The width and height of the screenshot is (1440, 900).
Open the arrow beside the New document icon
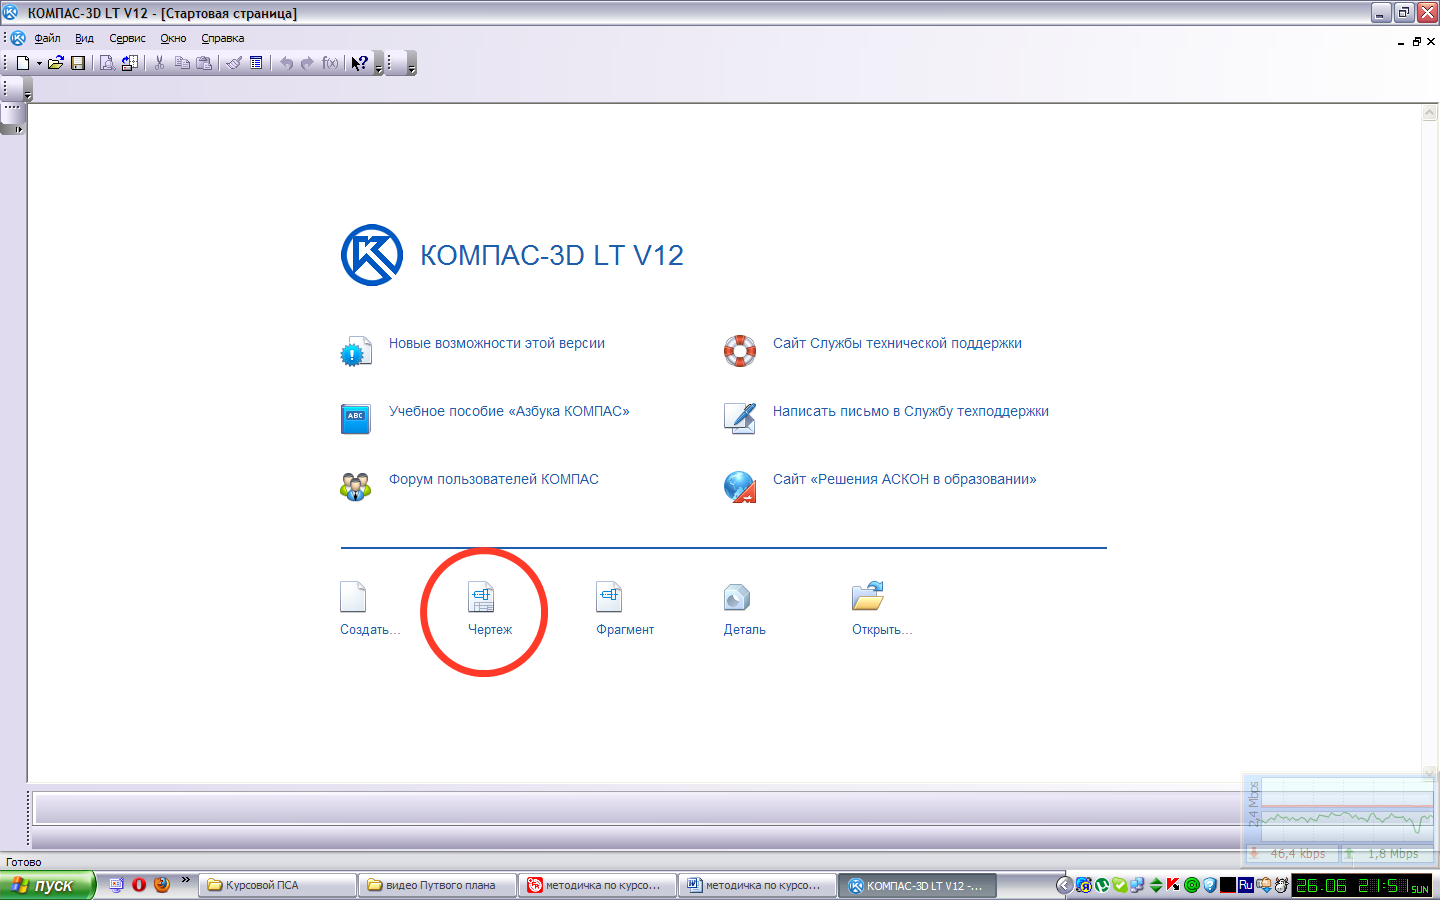(39, 63)
